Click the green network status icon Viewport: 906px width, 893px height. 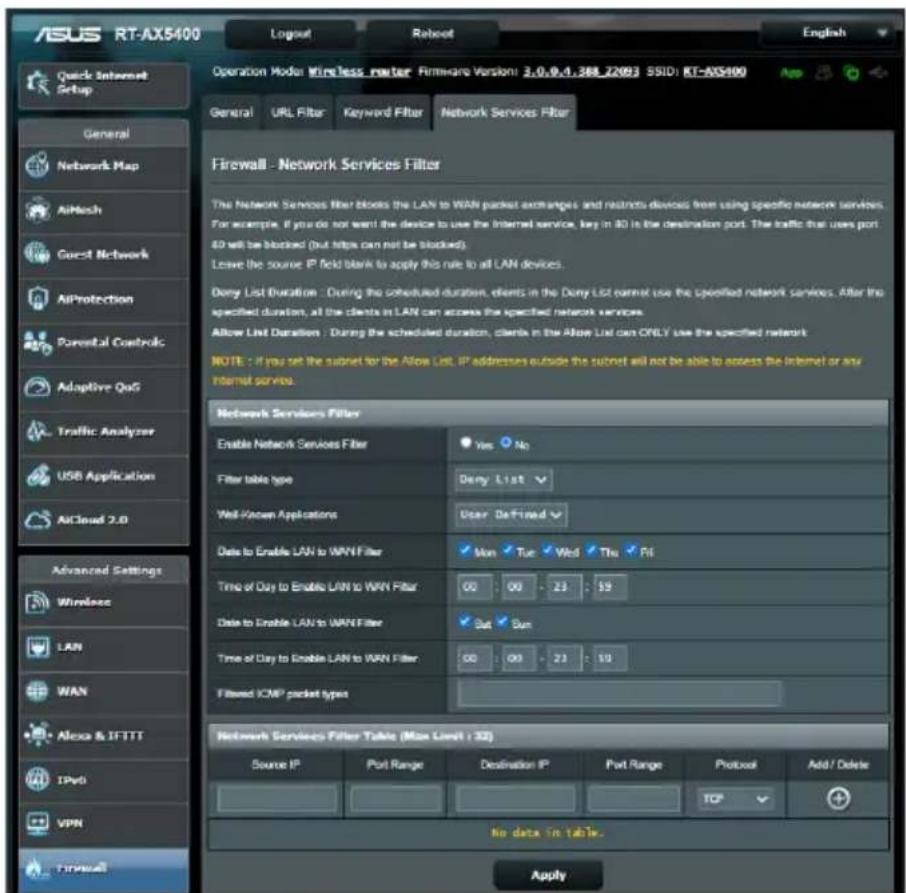(851, 73)
